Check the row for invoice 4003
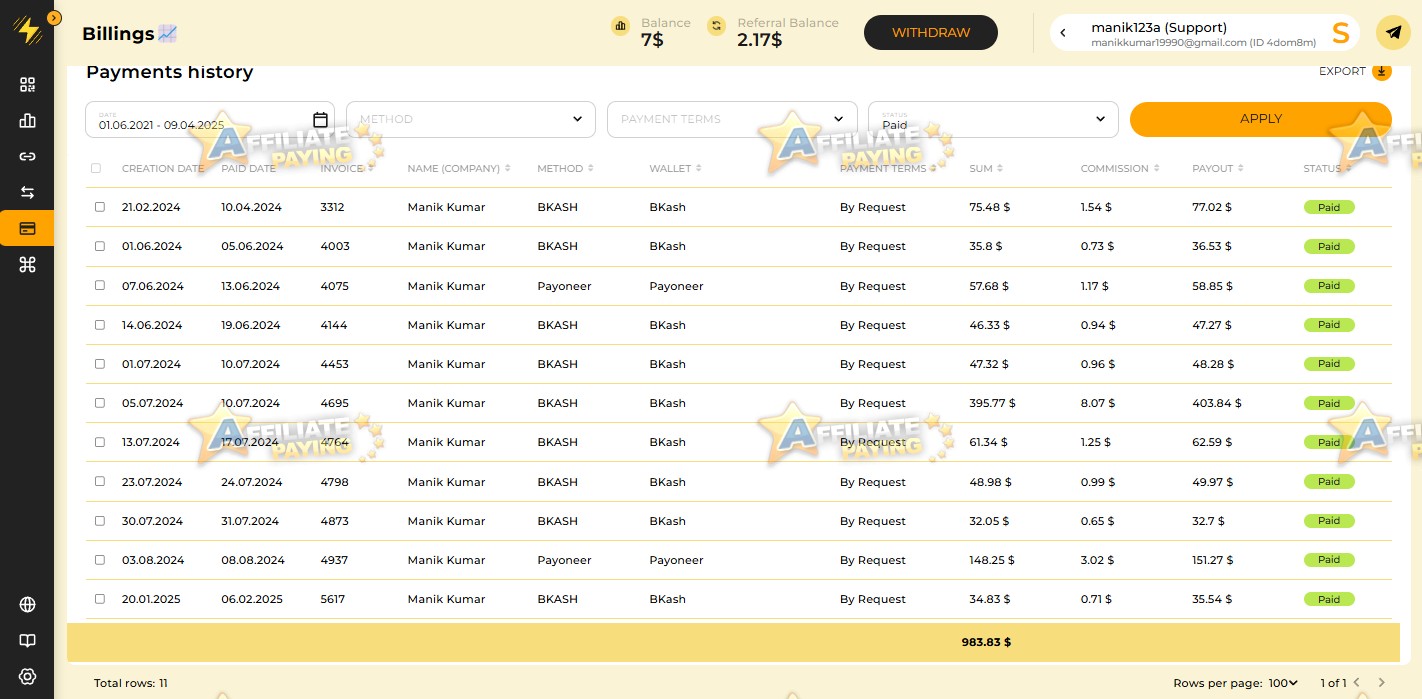 (99, 246)
